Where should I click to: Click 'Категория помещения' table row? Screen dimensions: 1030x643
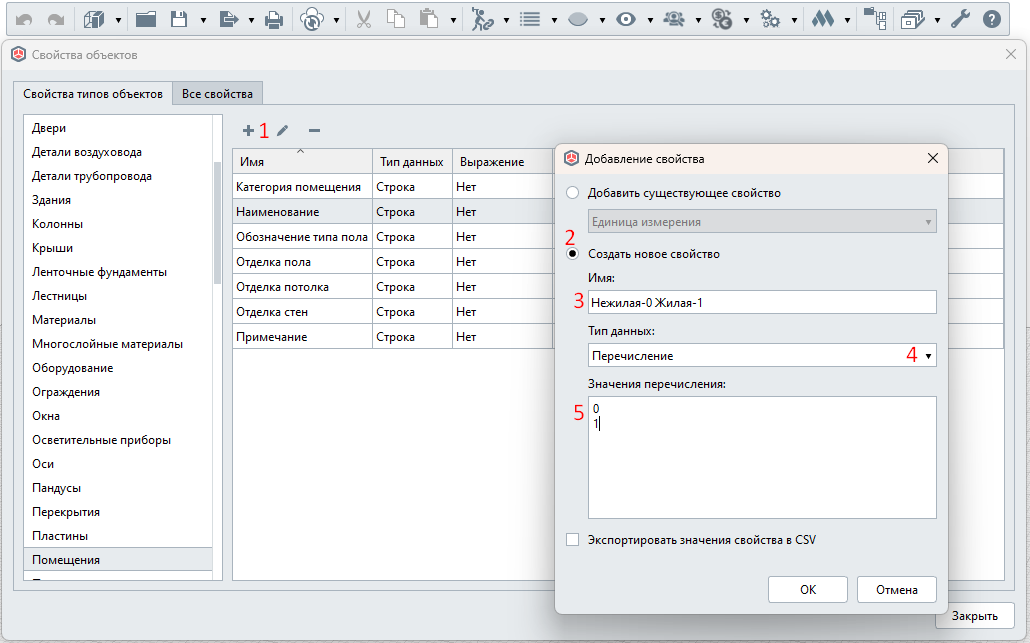394,187
